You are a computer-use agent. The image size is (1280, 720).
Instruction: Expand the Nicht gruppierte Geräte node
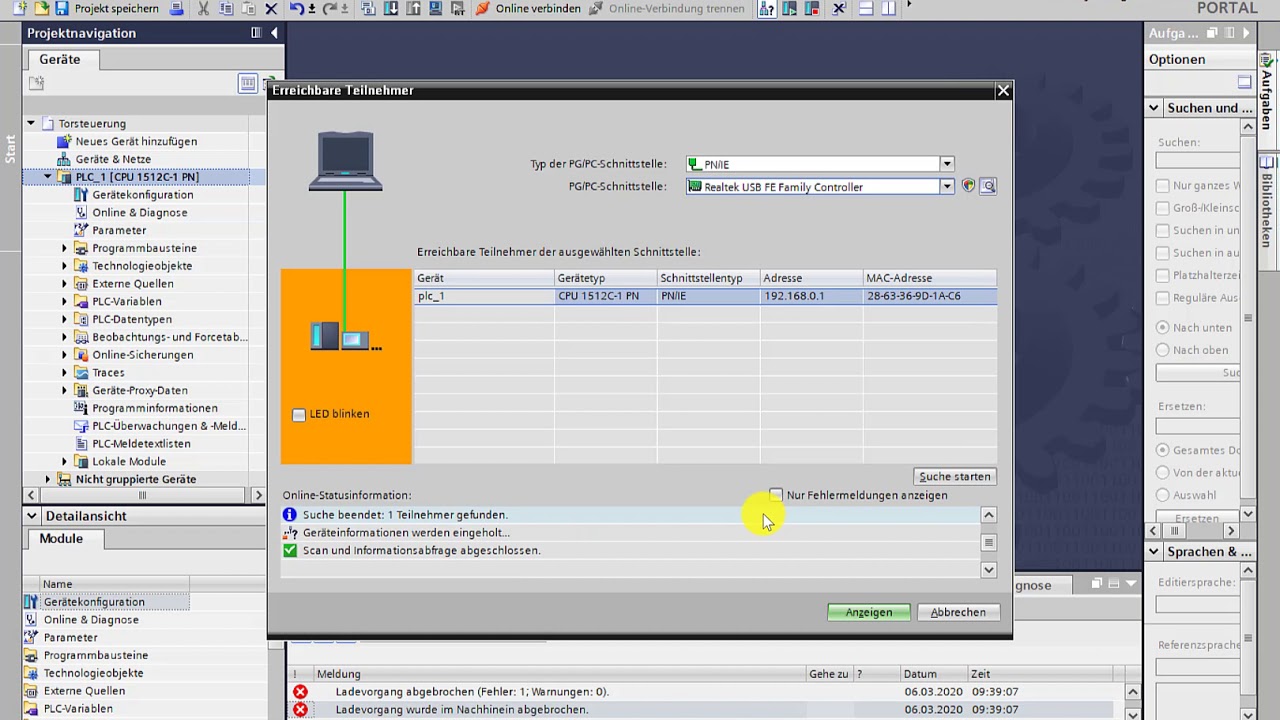coord(48,479)
